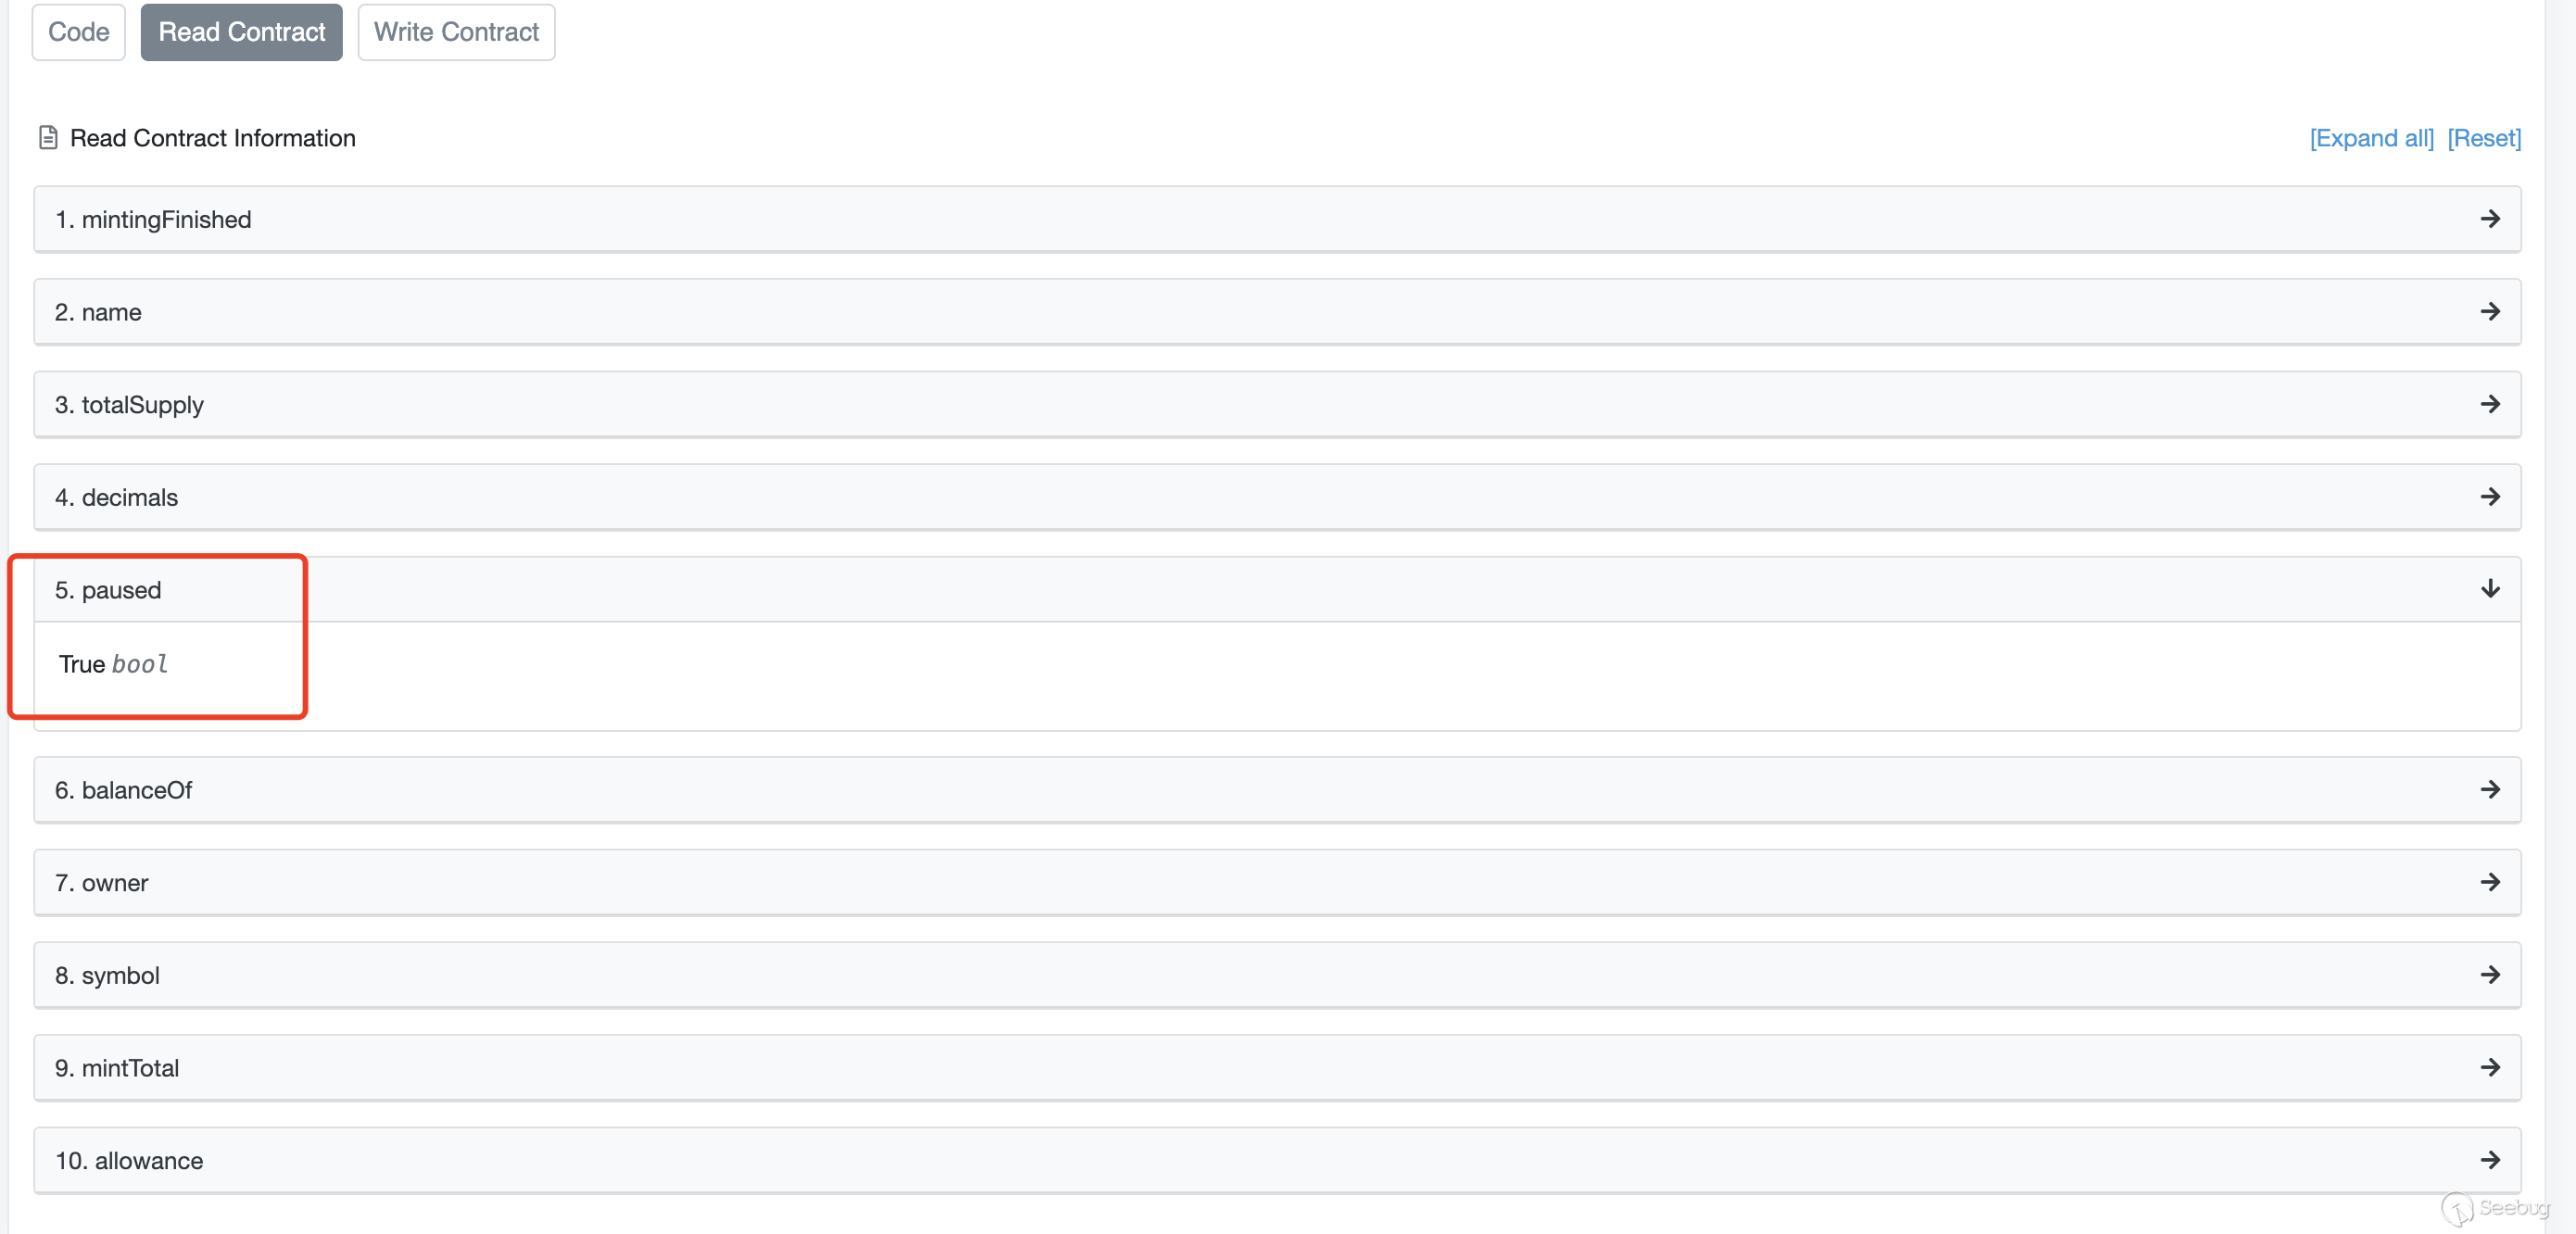Click the arrow icon on totalSupply row
Image resolution: width=2576 pixels, height=1234 pixels.
click(2489, 404)
